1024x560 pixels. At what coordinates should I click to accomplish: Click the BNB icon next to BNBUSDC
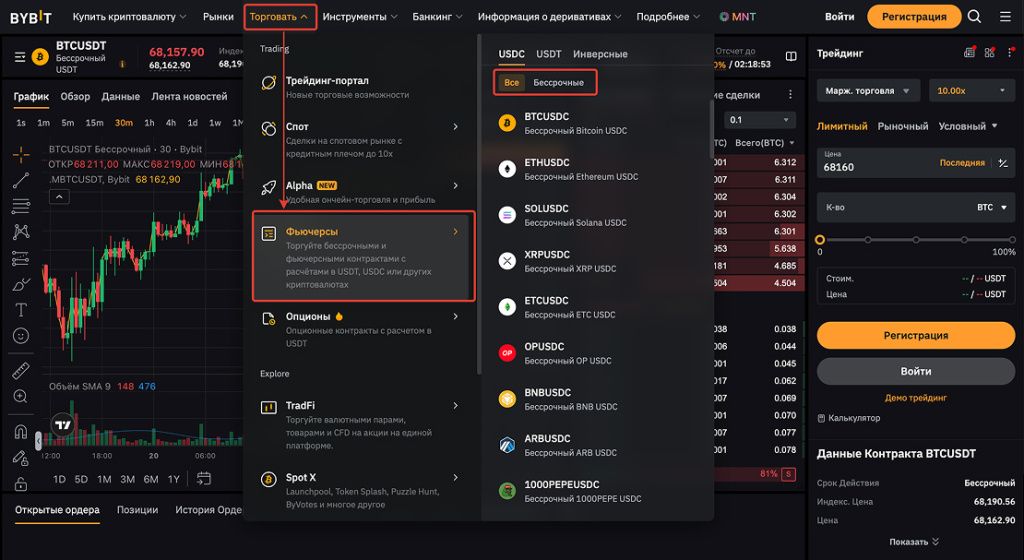coord(507,399)
